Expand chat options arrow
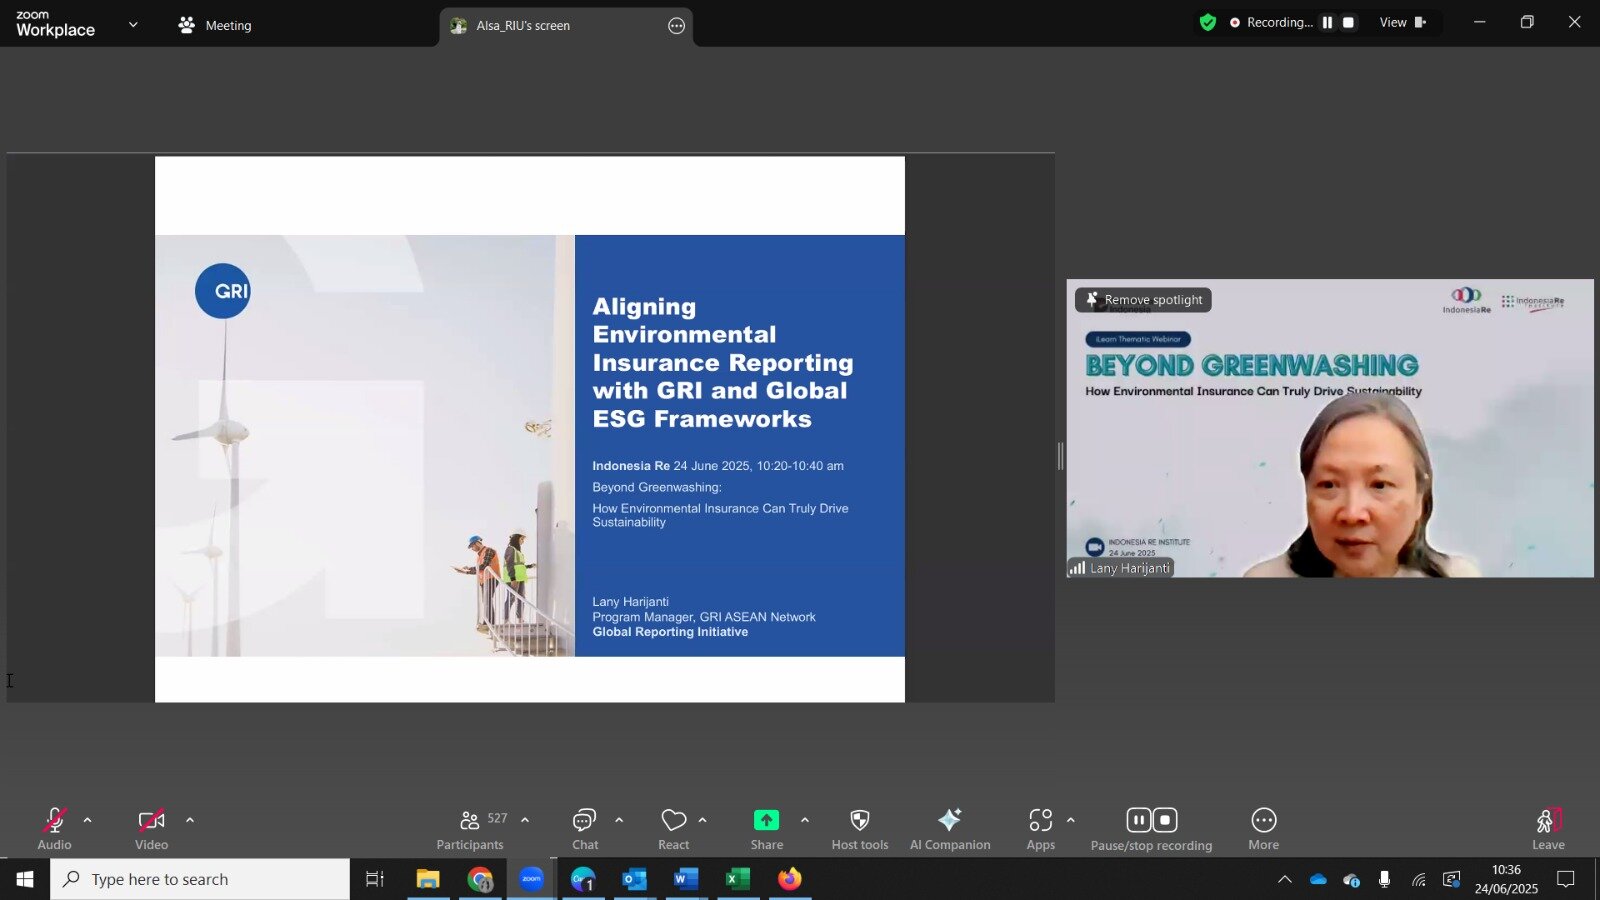This screenshot has width=1600, height=900. [619, 820]
